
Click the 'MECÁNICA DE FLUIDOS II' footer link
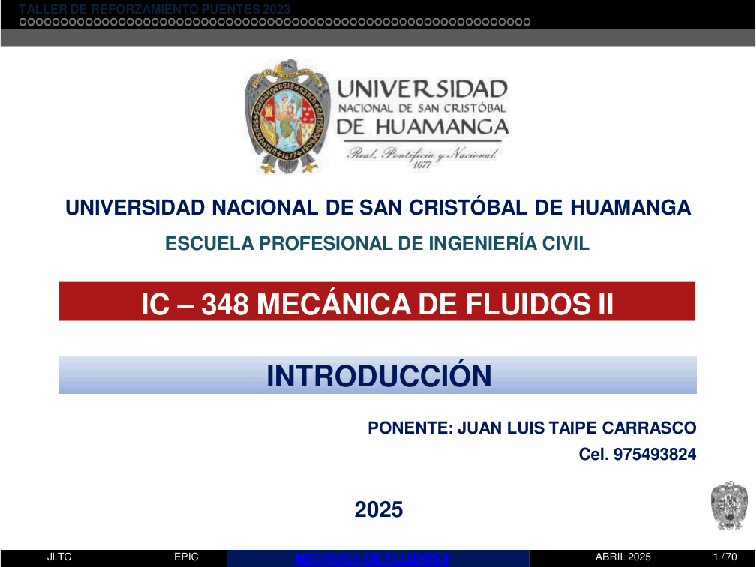[x=372, y=559]
